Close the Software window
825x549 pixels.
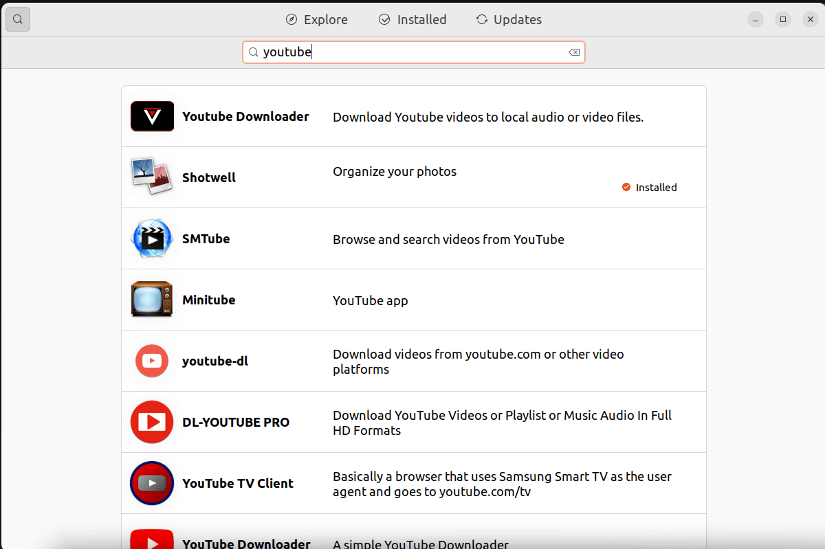click(810, 19)
